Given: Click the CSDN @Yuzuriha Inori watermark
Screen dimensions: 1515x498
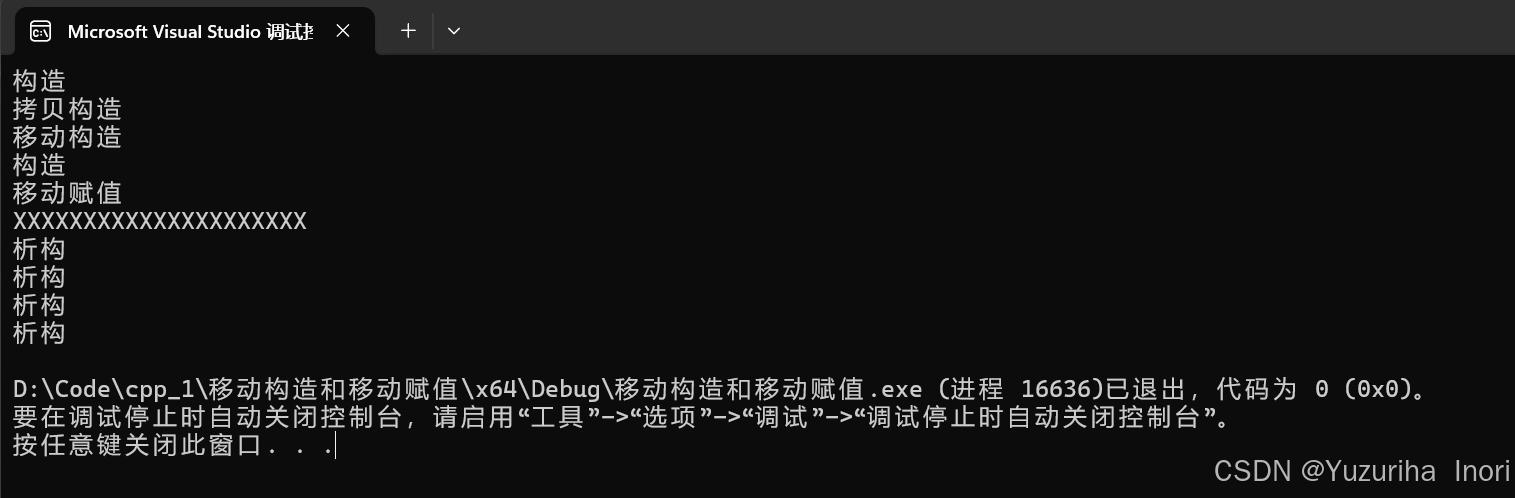Looking at the screenshot, I should click(x=1361, y=472).
